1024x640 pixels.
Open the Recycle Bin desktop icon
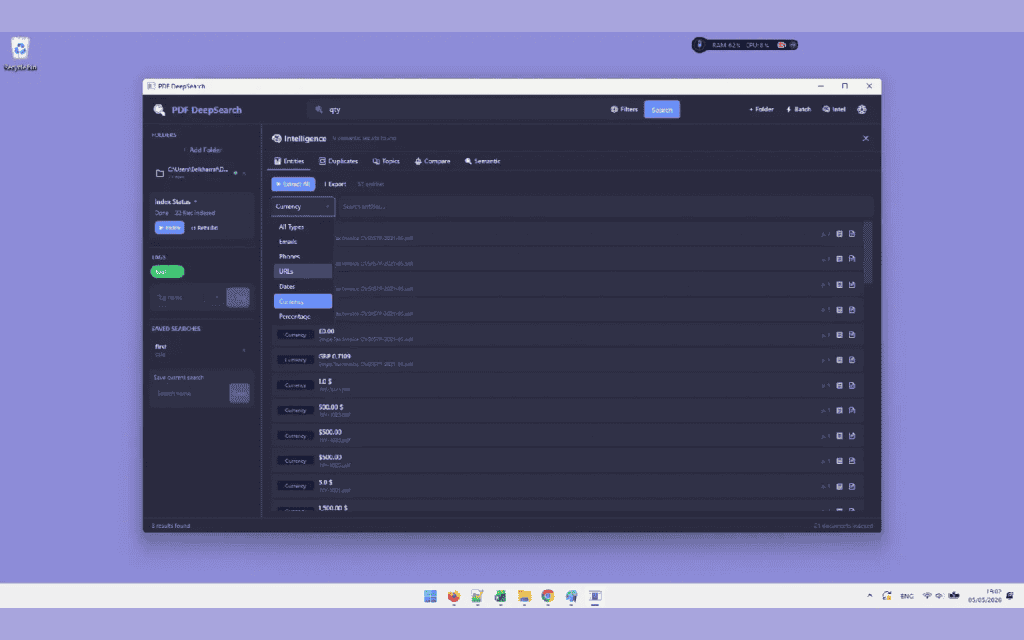20,54
